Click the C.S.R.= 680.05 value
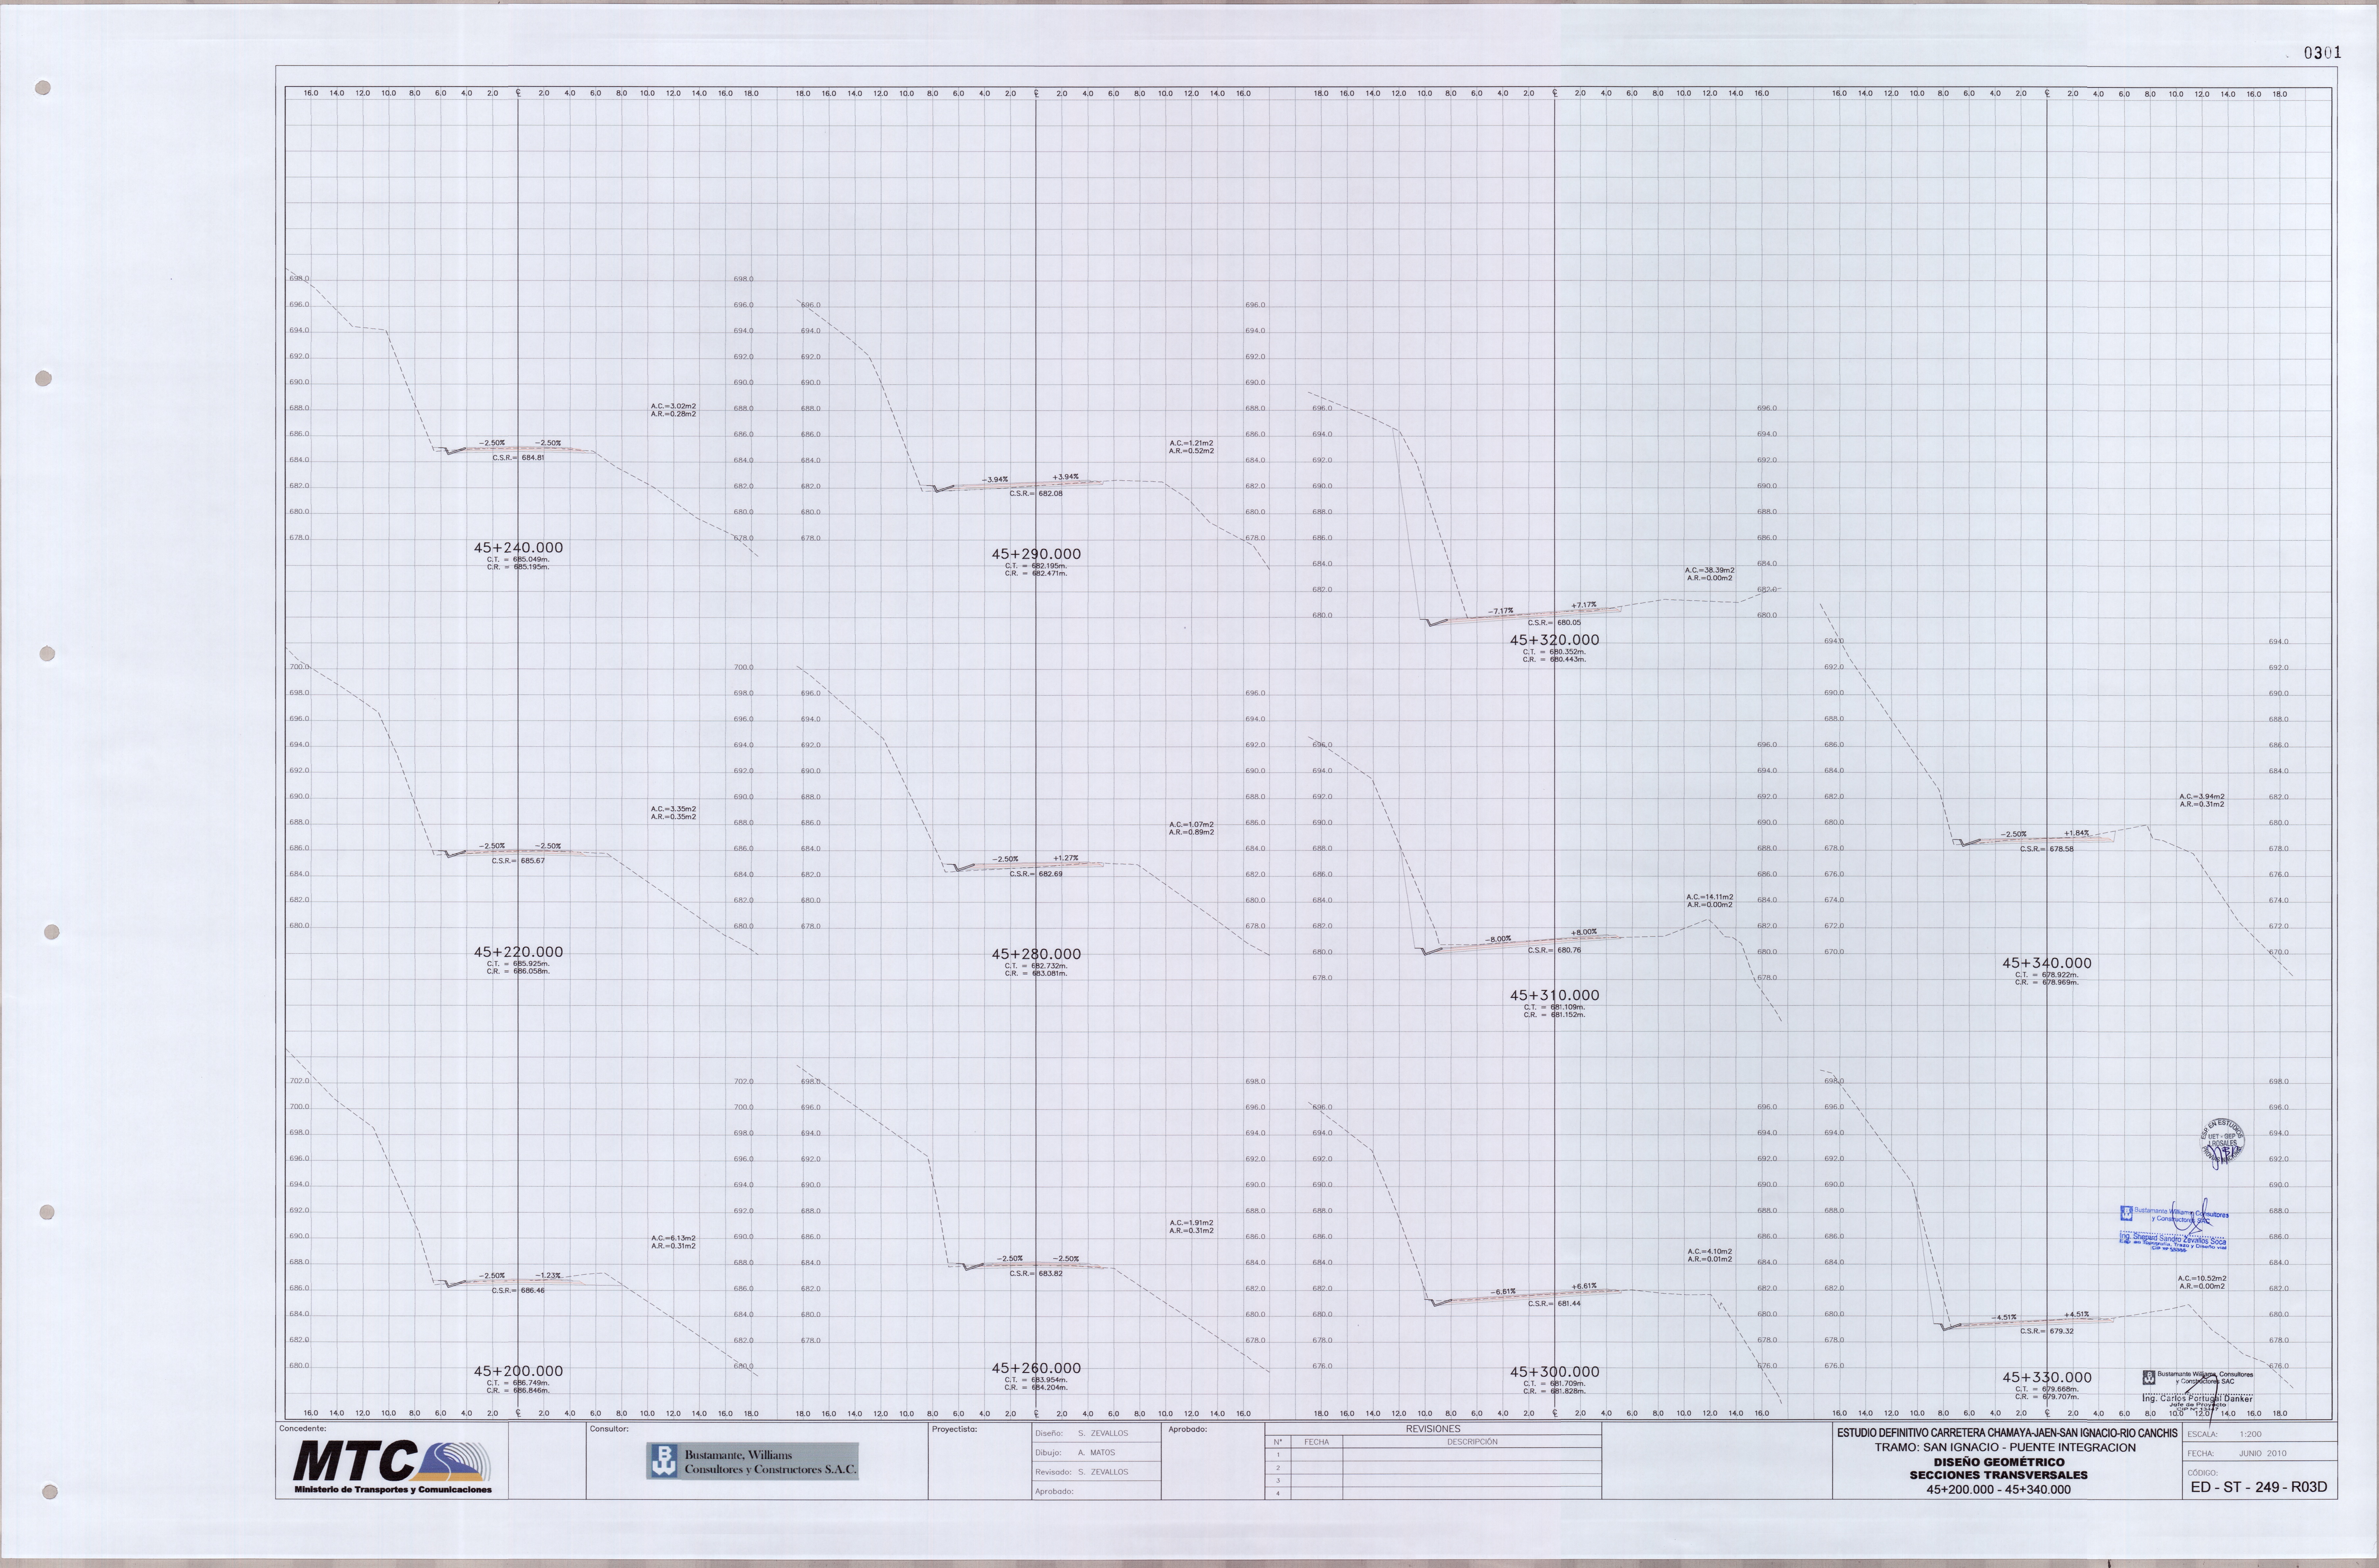The height and width of the screenshot is (1568, 2379). click(1554, 623)
